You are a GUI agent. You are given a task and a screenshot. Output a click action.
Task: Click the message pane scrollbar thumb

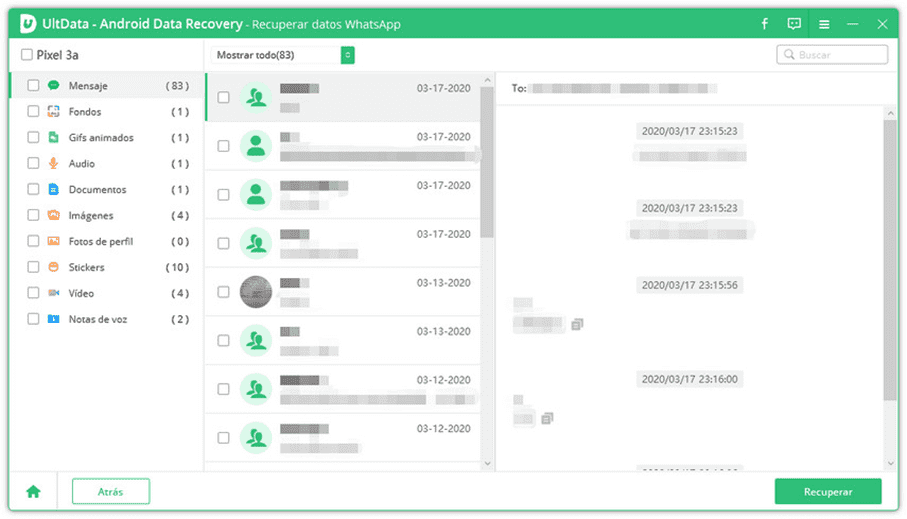point(890,260)
